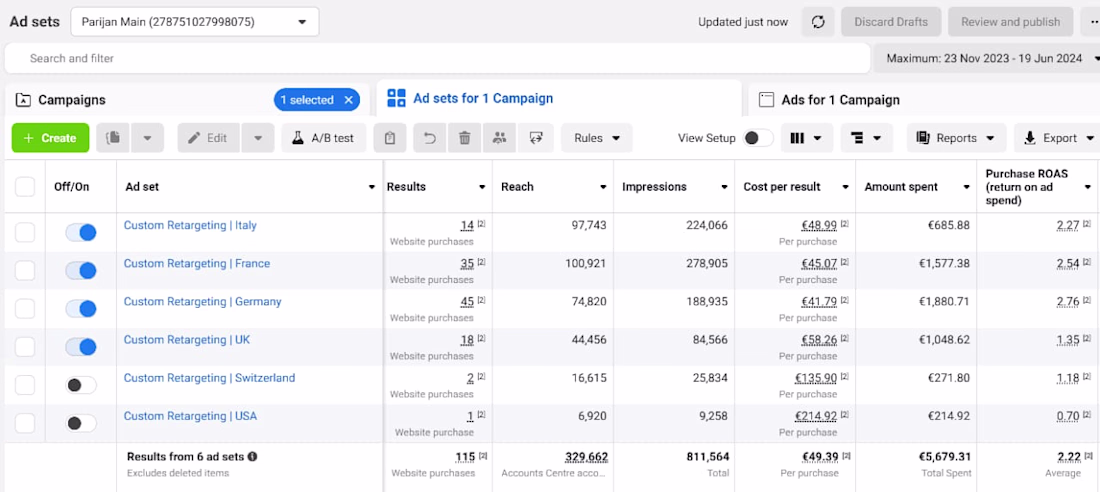
Task: Toggle off Custom Retargeting Germany ad set
Action: click(81, 308)
